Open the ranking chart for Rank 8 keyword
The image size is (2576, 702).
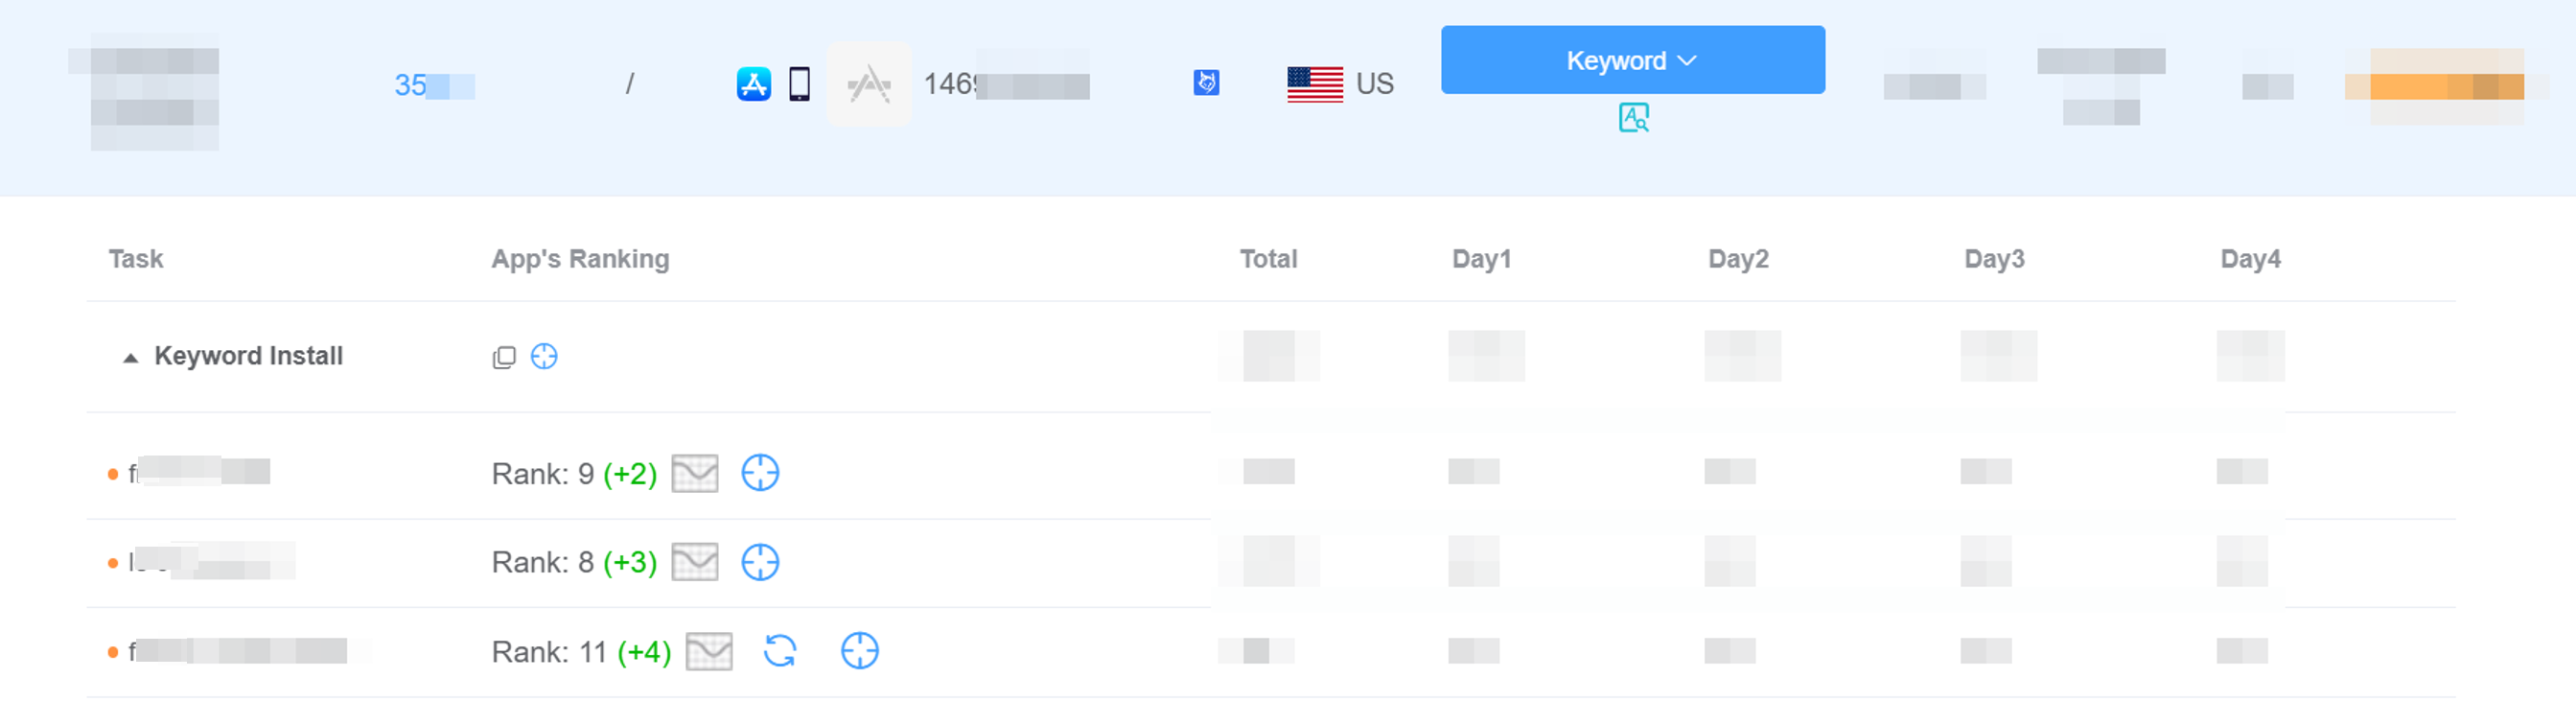695,562
